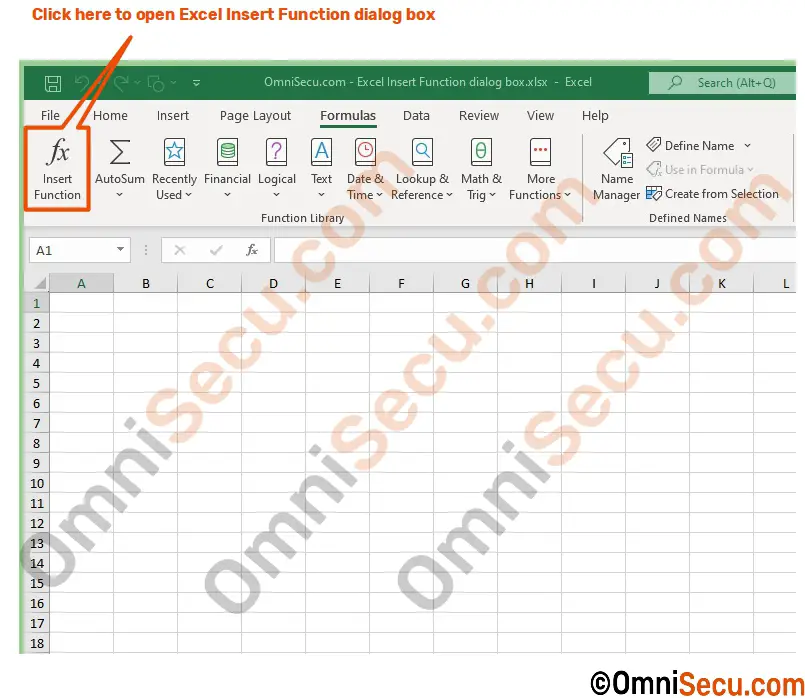The height and width of the screenshot is (698, 805).
Task: Select column H header
Action: pos(529,283)
